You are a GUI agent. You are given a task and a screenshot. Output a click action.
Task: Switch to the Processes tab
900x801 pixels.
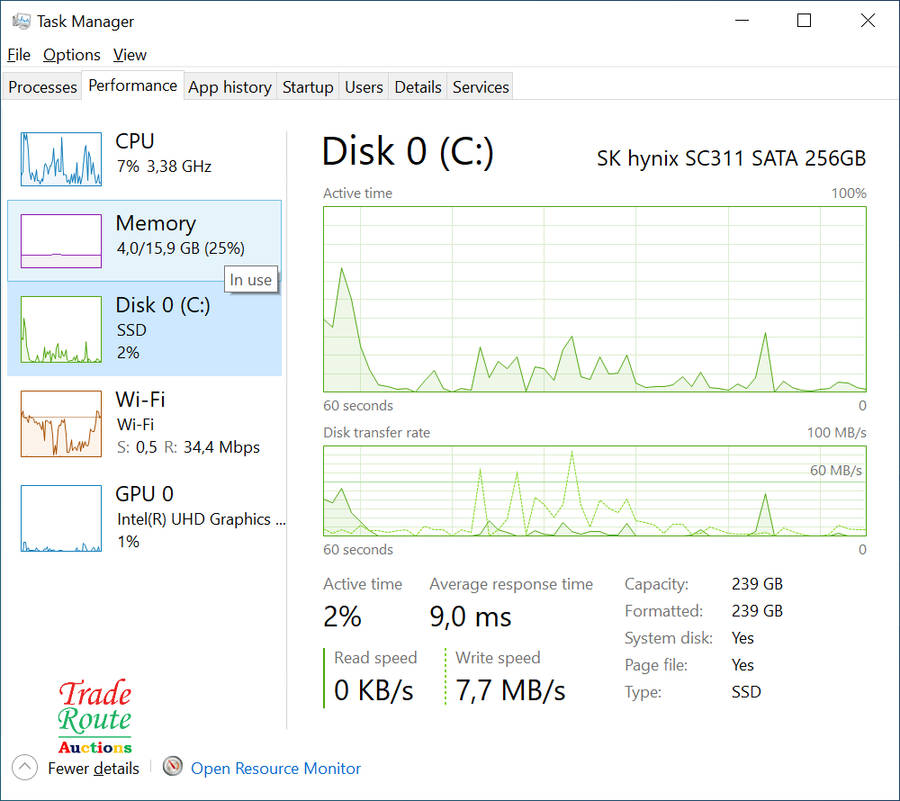[x=42, y=87]
